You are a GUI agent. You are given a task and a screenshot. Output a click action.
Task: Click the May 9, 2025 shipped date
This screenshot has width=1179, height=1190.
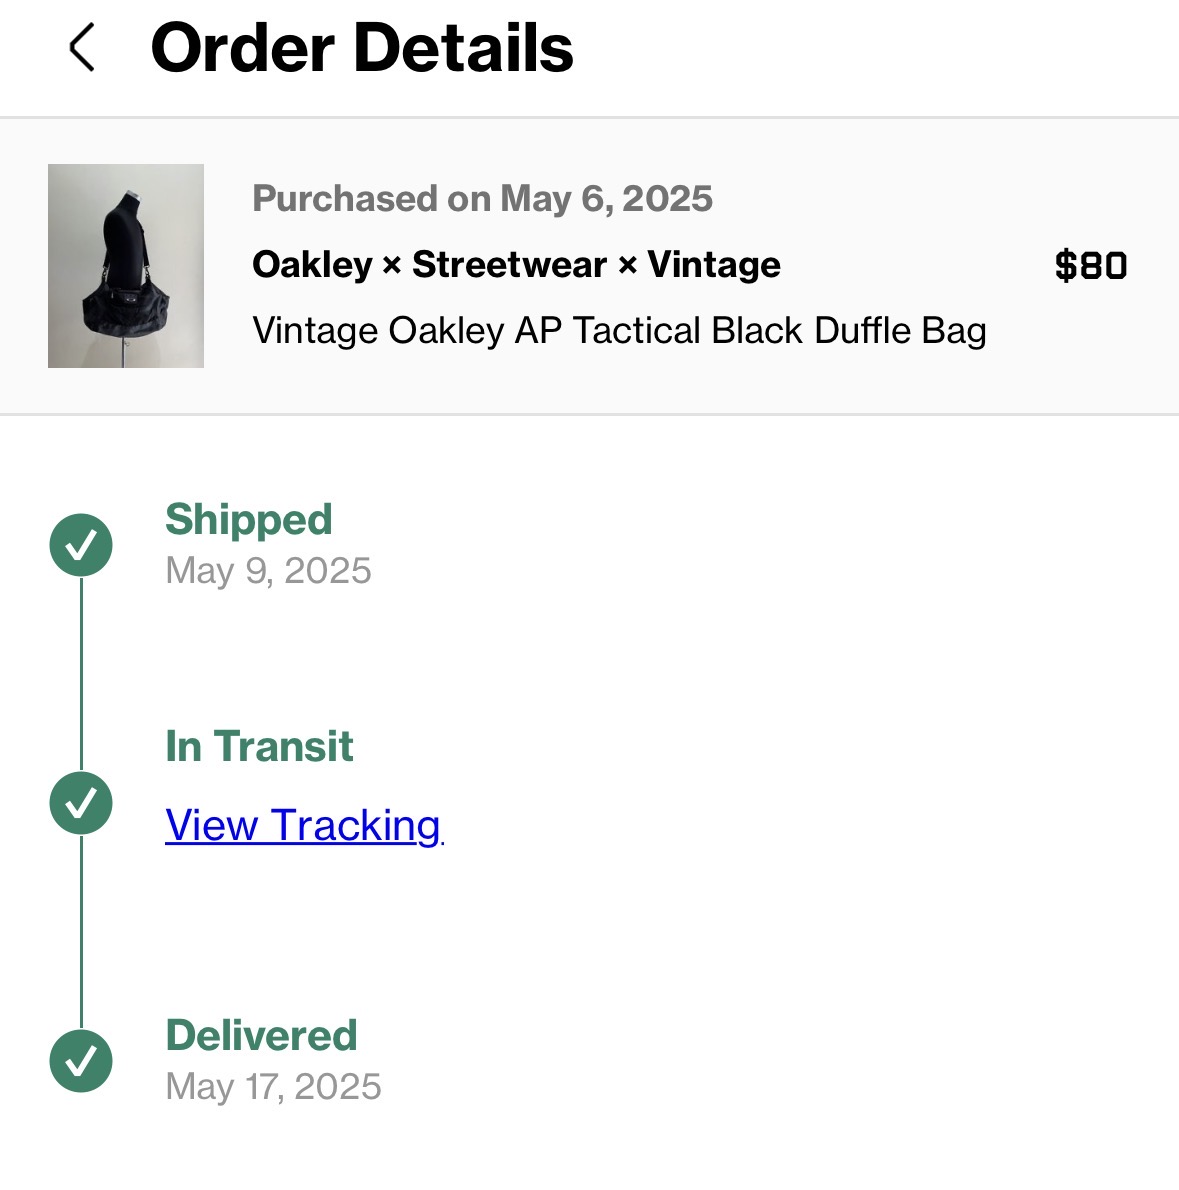coord(268,571)
